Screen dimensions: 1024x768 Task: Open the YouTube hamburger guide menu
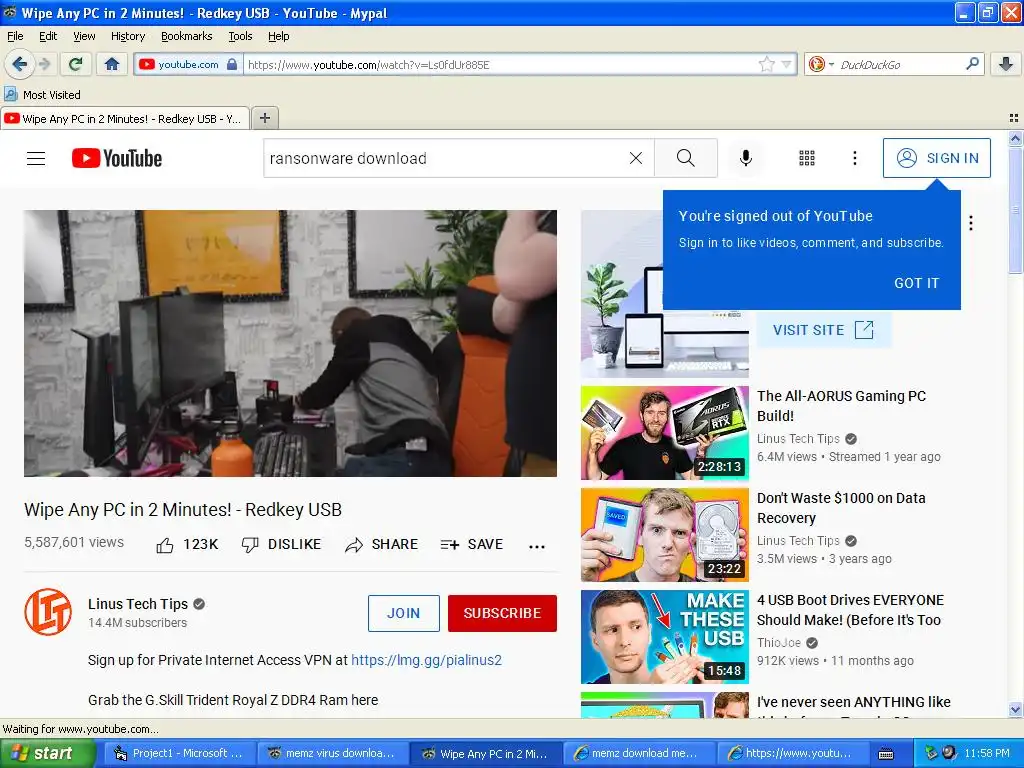[x=36, y=158]
